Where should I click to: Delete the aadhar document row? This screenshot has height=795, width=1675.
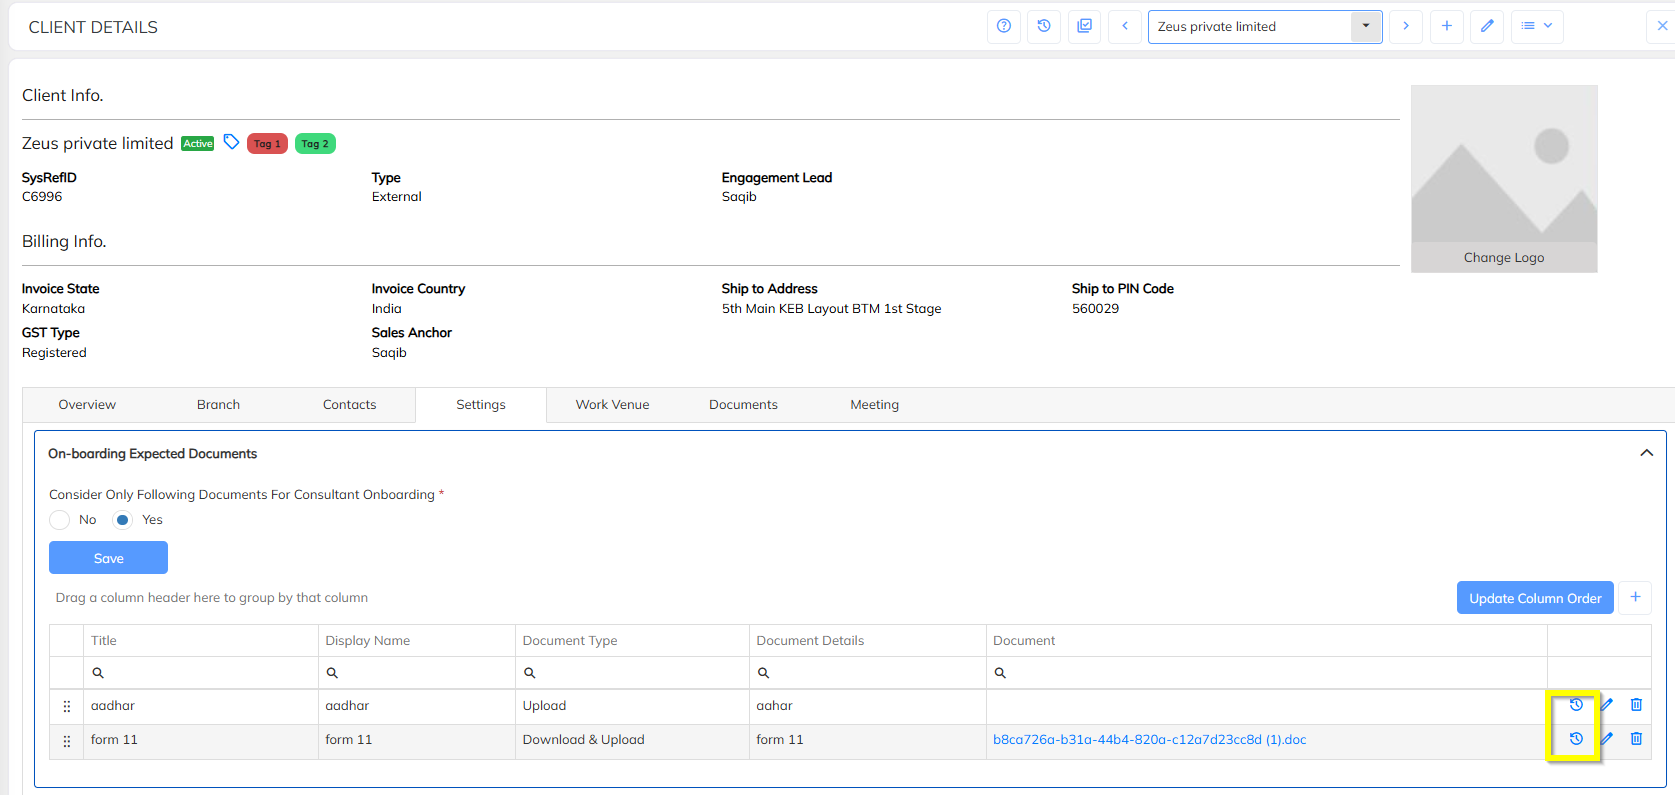click(1636, 705)
